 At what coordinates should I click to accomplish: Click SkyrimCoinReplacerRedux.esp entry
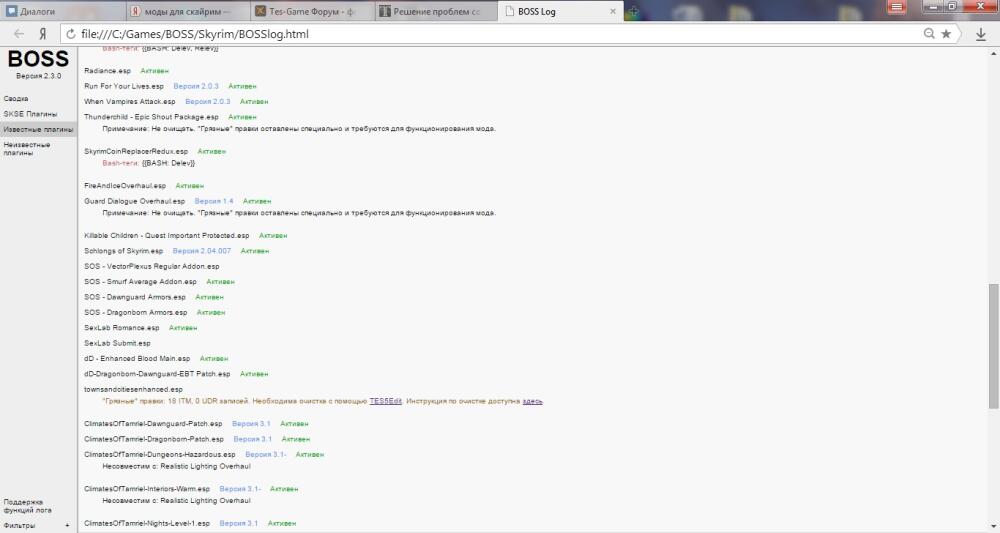[x=136, y=151]
